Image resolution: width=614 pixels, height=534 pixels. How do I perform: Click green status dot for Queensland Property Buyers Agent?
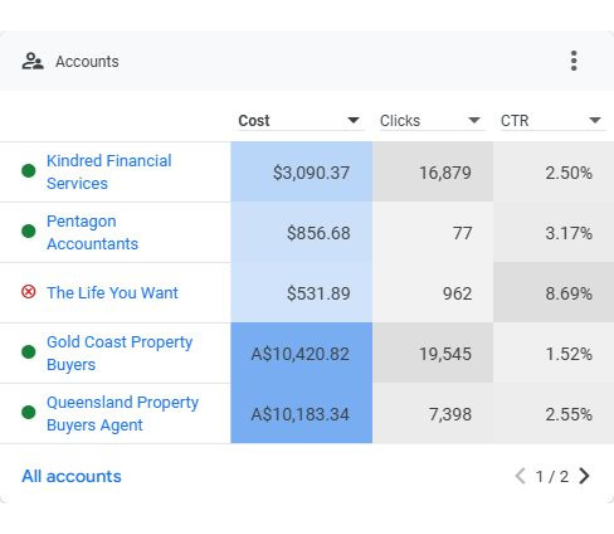28,413
